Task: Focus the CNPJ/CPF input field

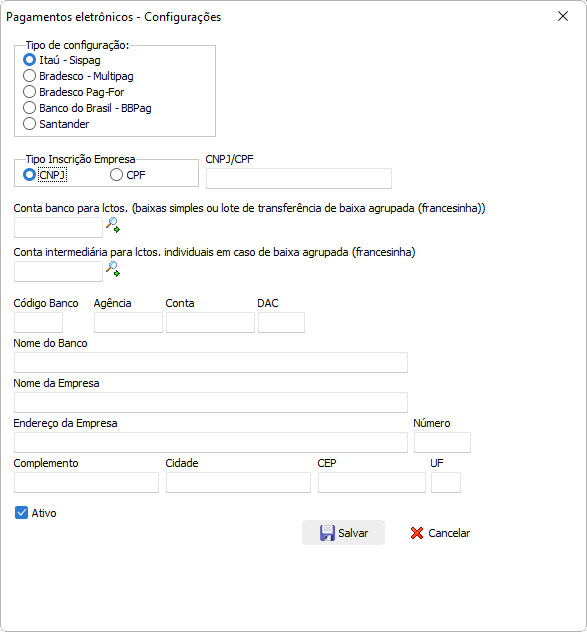Action: point(299,179)
